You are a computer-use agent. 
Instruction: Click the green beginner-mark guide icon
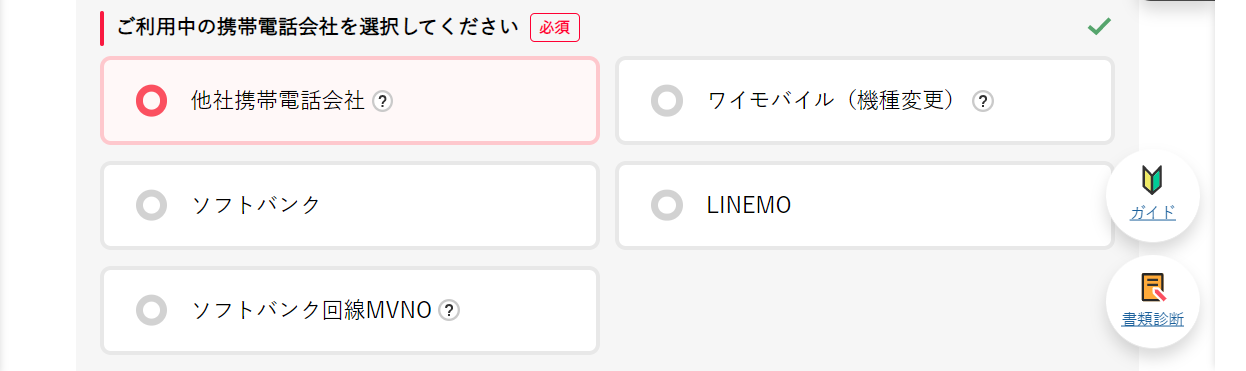point(1153,180)
